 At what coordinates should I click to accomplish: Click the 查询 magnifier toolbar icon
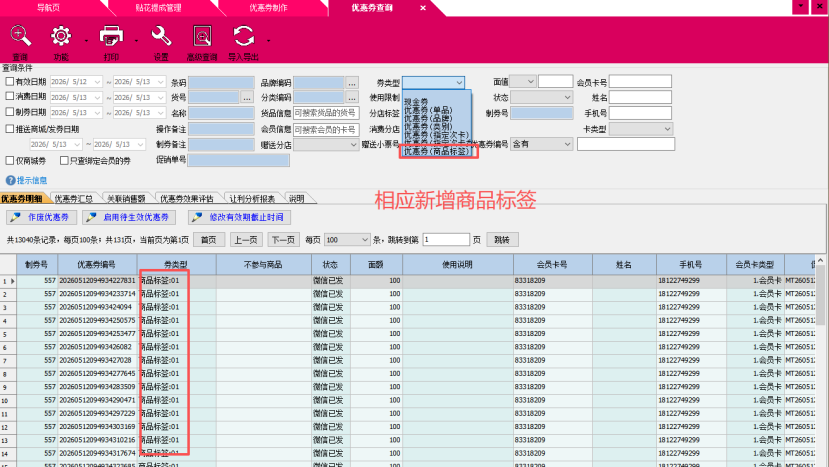pyautogui.click(x=20, y=36)
